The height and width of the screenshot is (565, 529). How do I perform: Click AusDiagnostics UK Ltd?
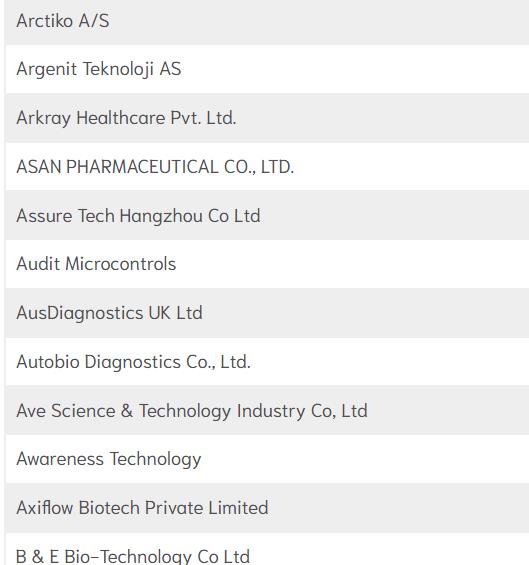267,313
